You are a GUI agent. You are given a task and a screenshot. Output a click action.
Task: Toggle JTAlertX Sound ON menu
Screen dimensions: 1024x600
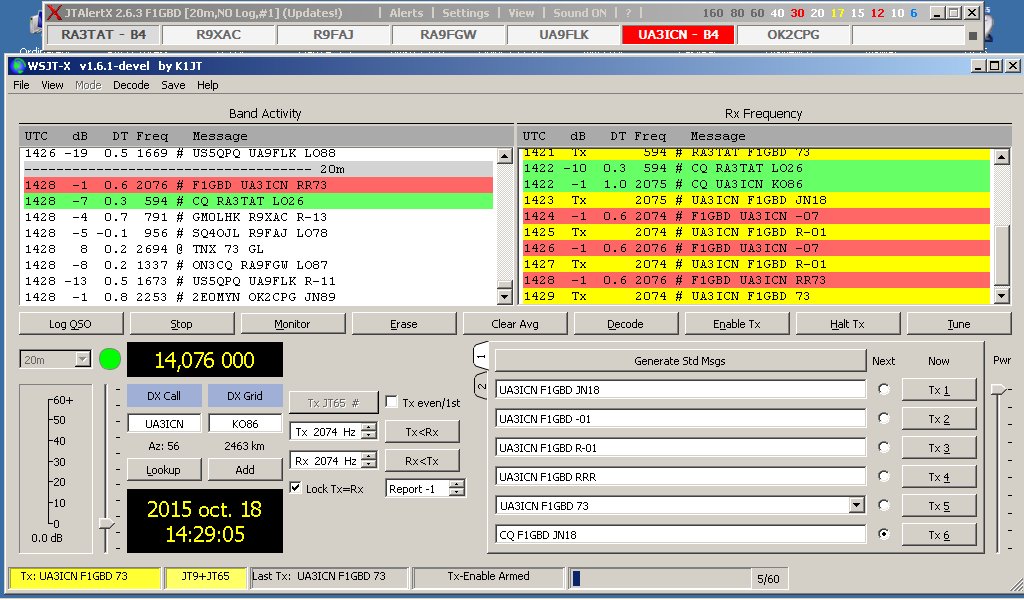pyautogui.click(x=580, y=13)
